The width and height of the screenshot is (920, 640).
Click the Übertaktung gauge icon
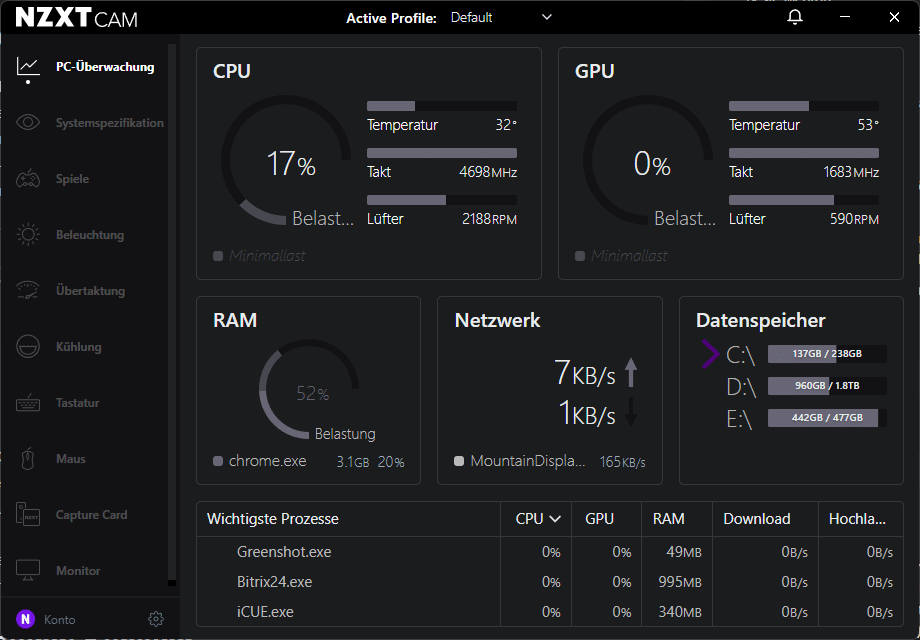coord(28,291)
